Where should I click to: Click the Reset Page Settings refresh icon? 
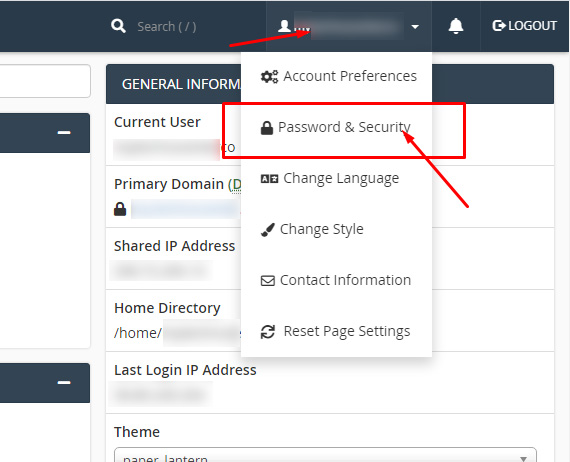pyautogui.click(x=268, y=332)
